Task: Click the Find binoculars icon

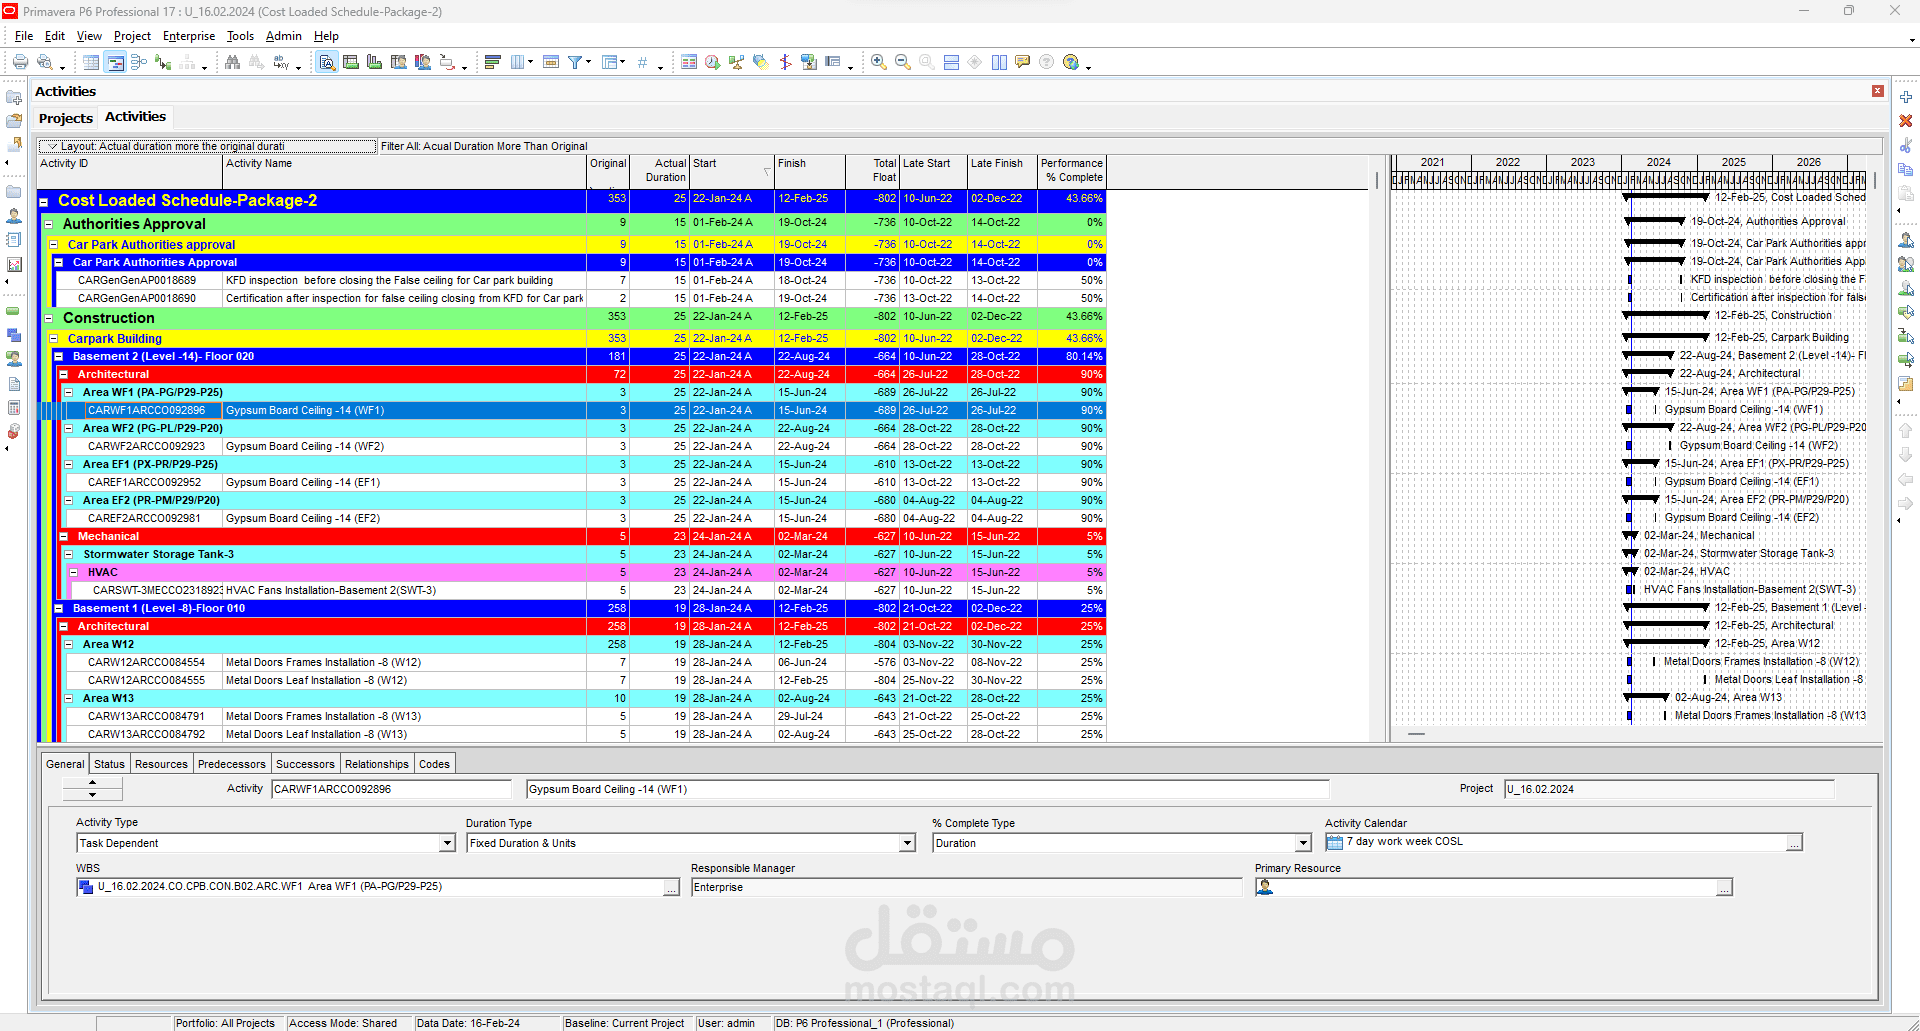Action: coord(232,62)
